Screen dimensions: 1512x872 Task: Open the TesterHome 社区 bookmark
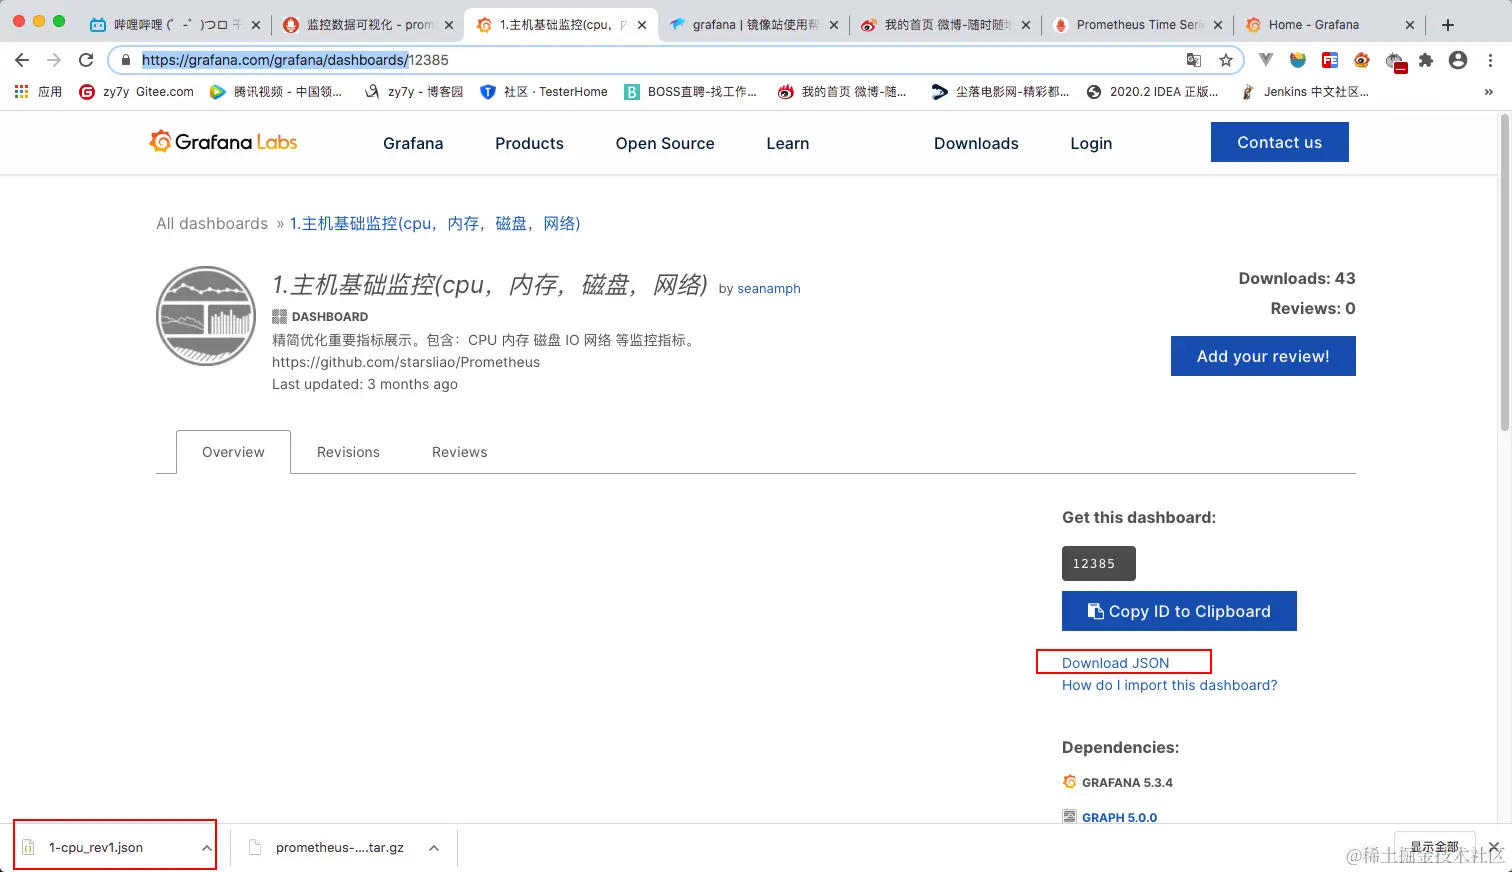(x=544, y=92)
